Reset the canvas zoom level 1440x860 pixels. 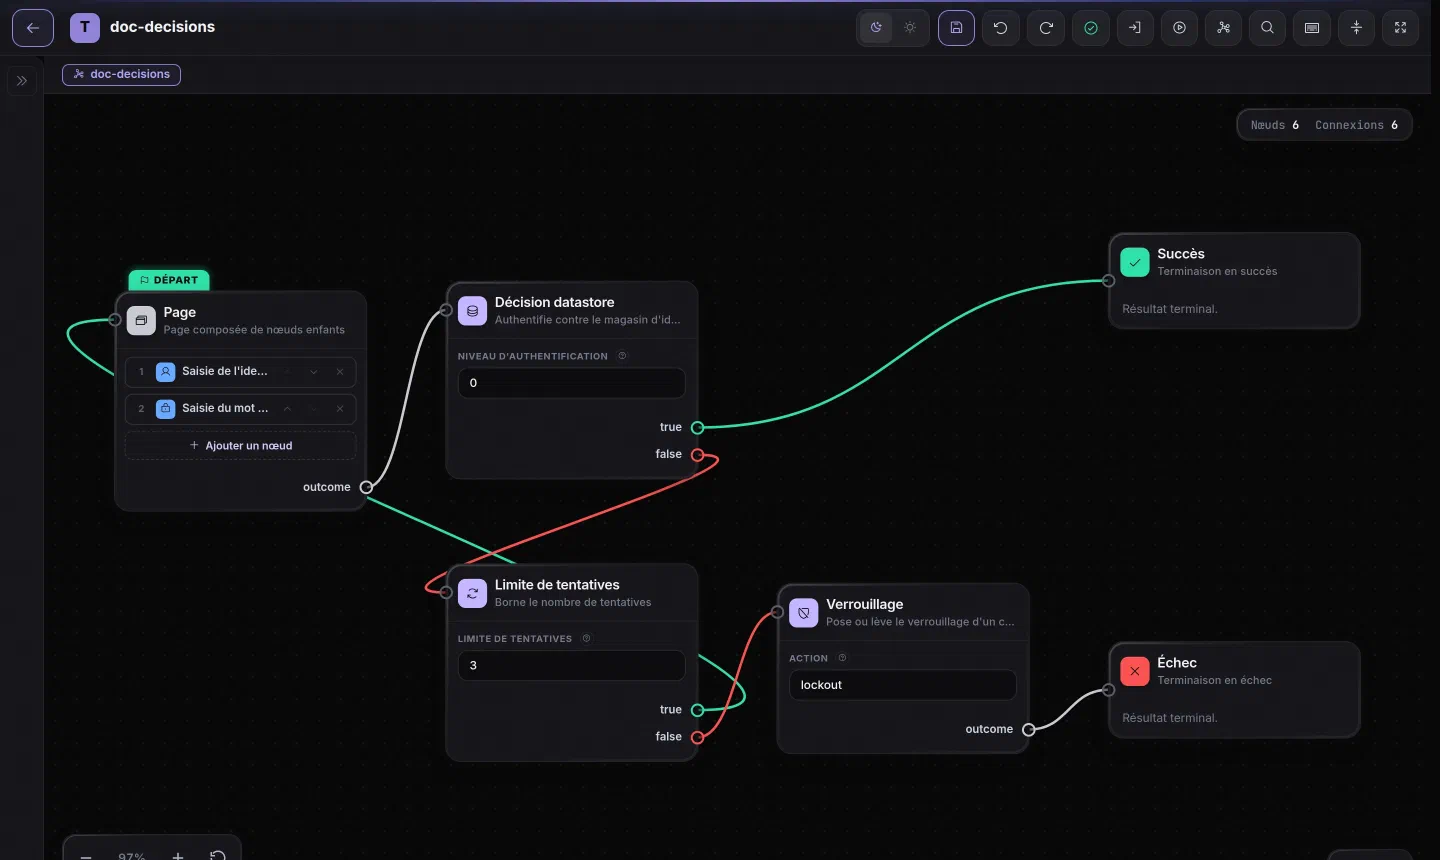point(218,856)
